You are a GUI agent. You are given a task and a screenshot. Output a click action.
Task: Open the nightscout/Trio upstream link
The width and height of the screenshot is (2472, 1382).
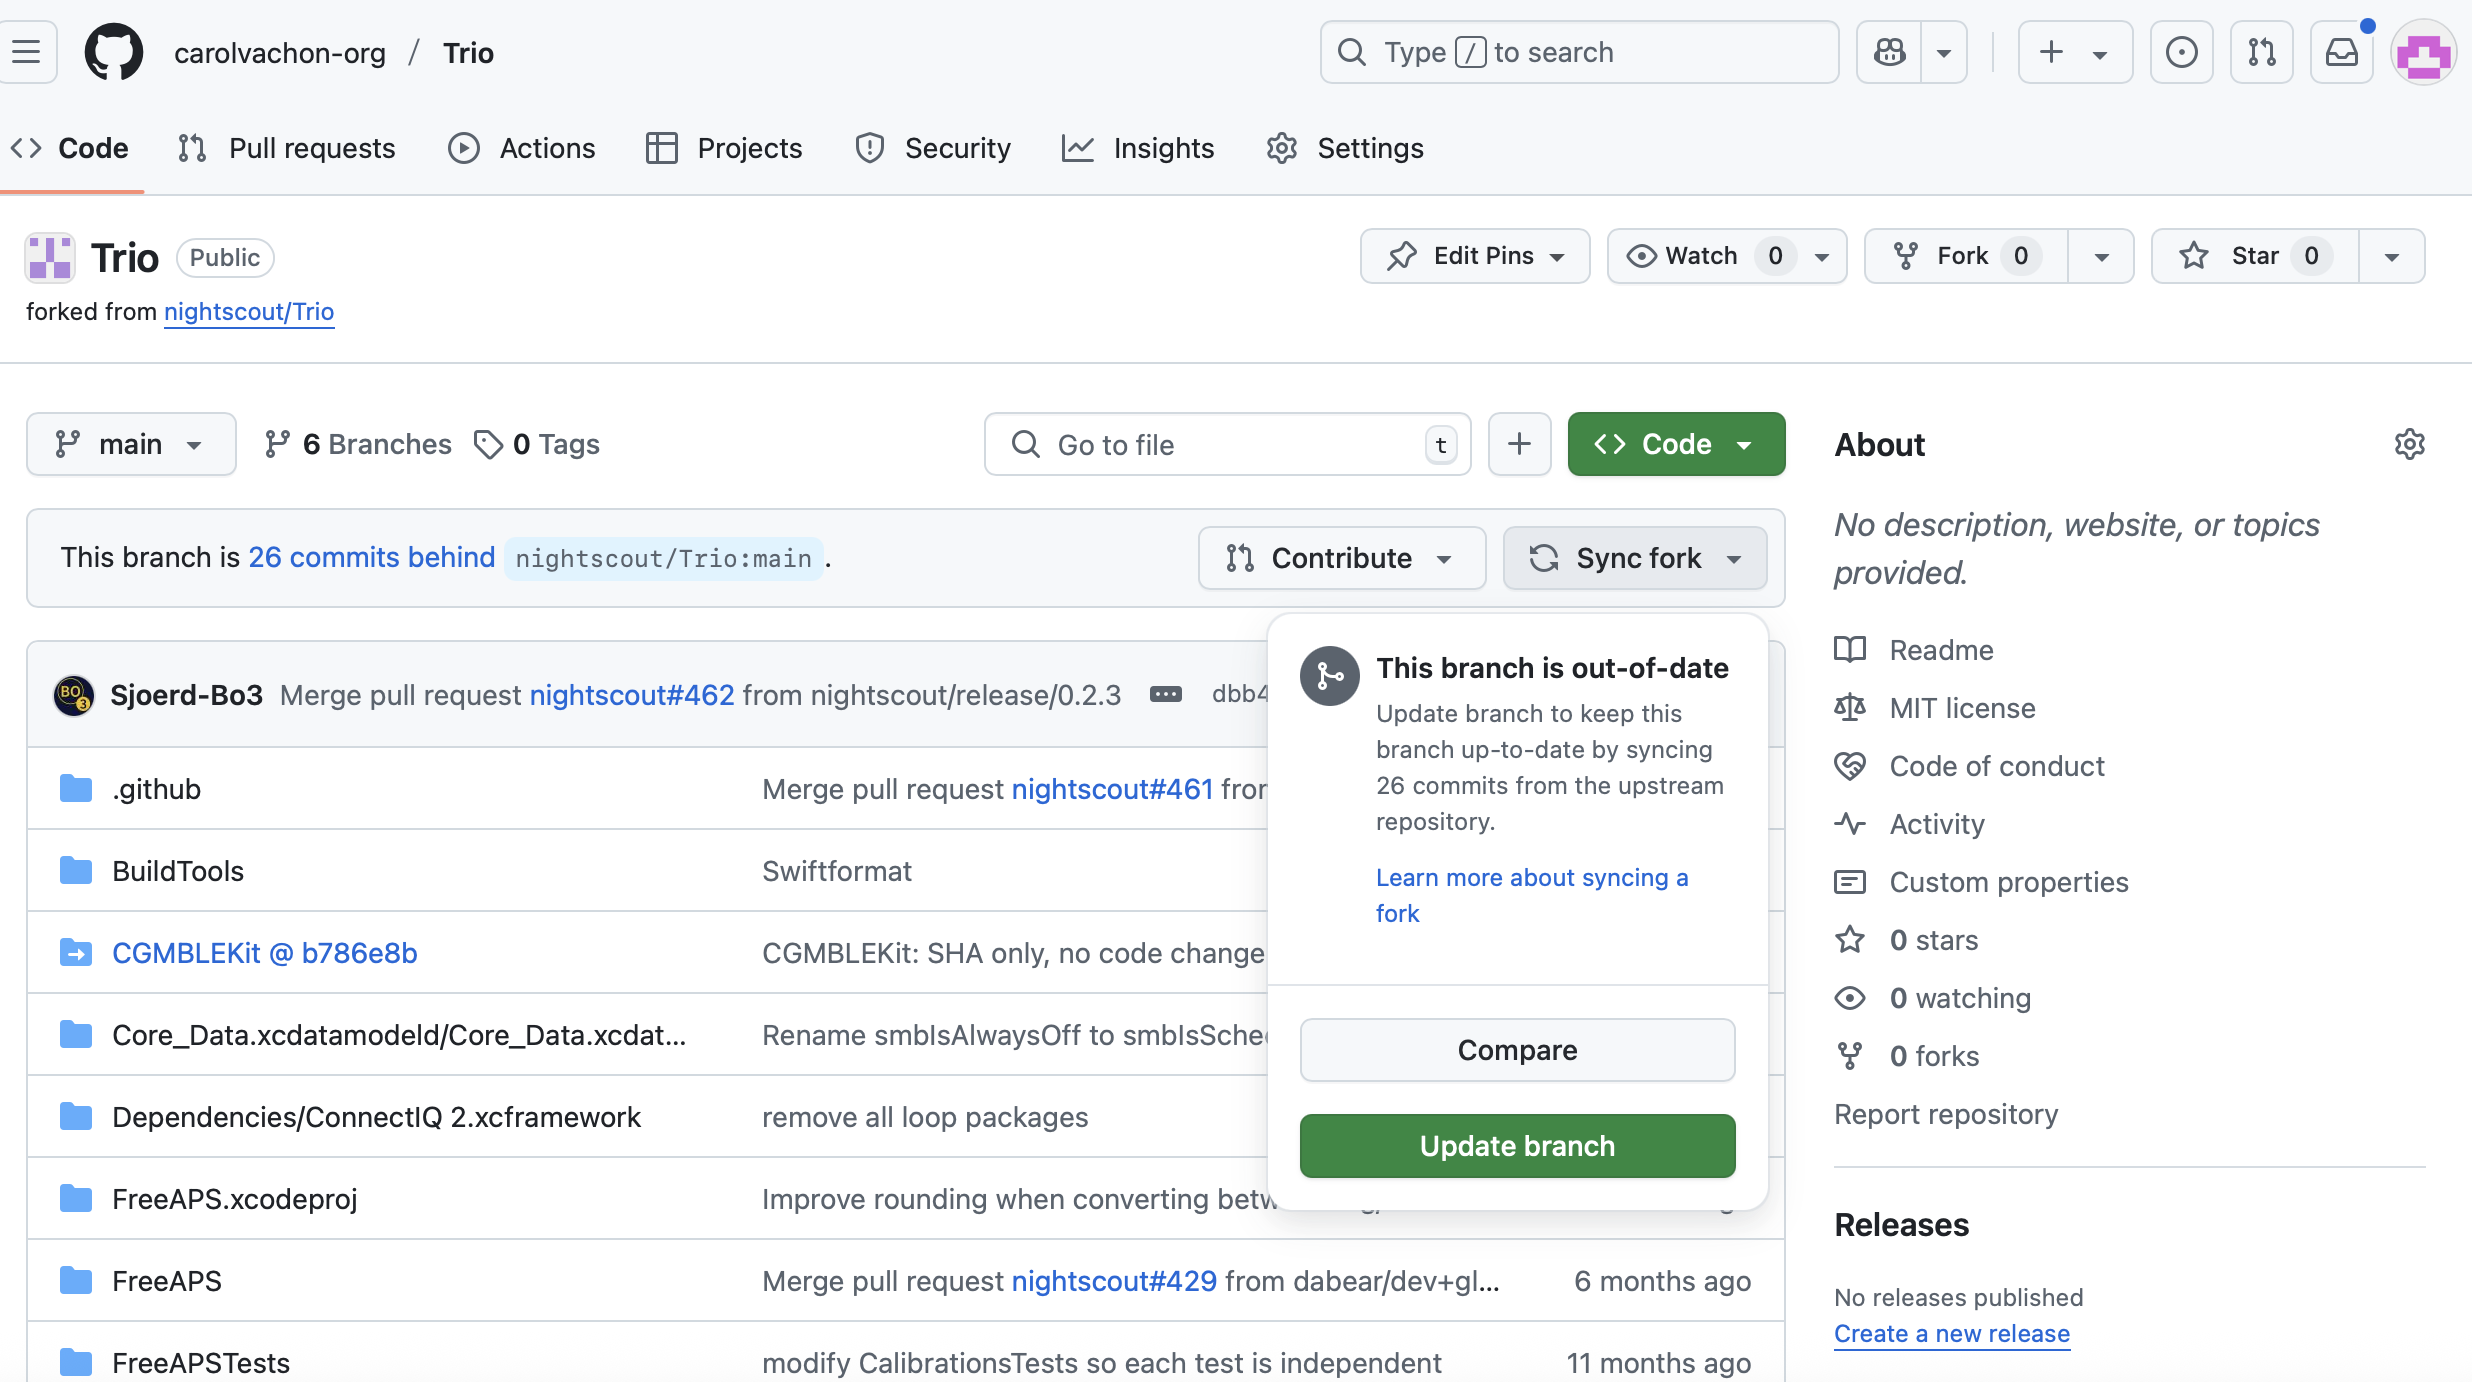coord(249,312)
